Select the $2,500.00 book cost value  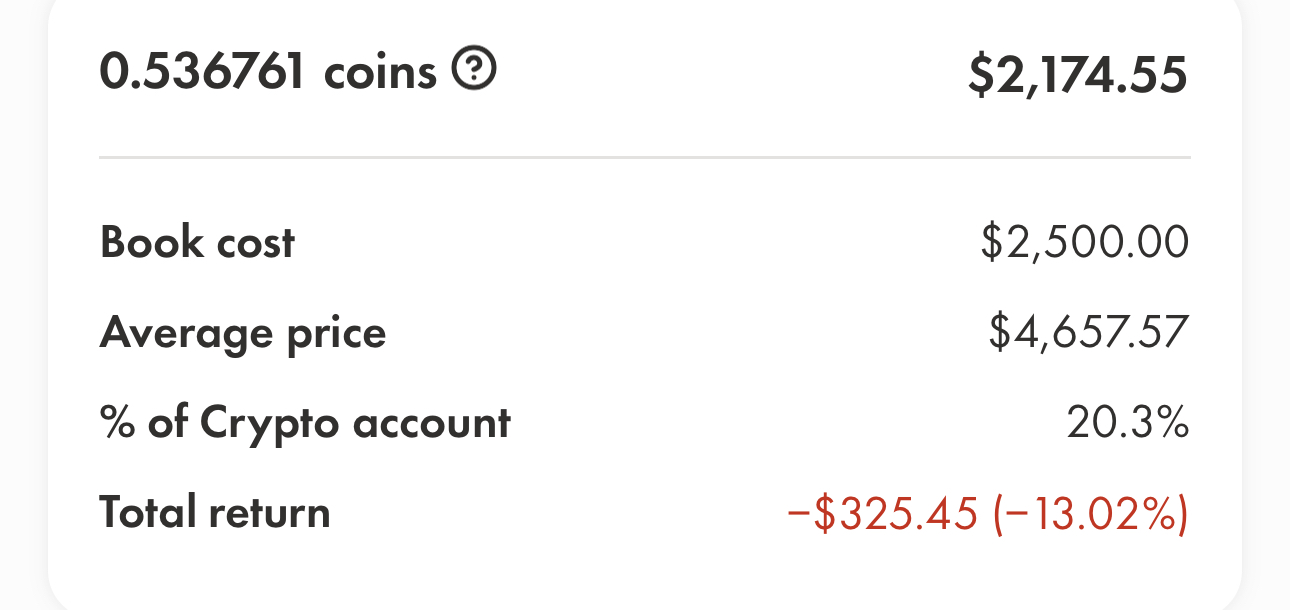tap(1085, 244)
